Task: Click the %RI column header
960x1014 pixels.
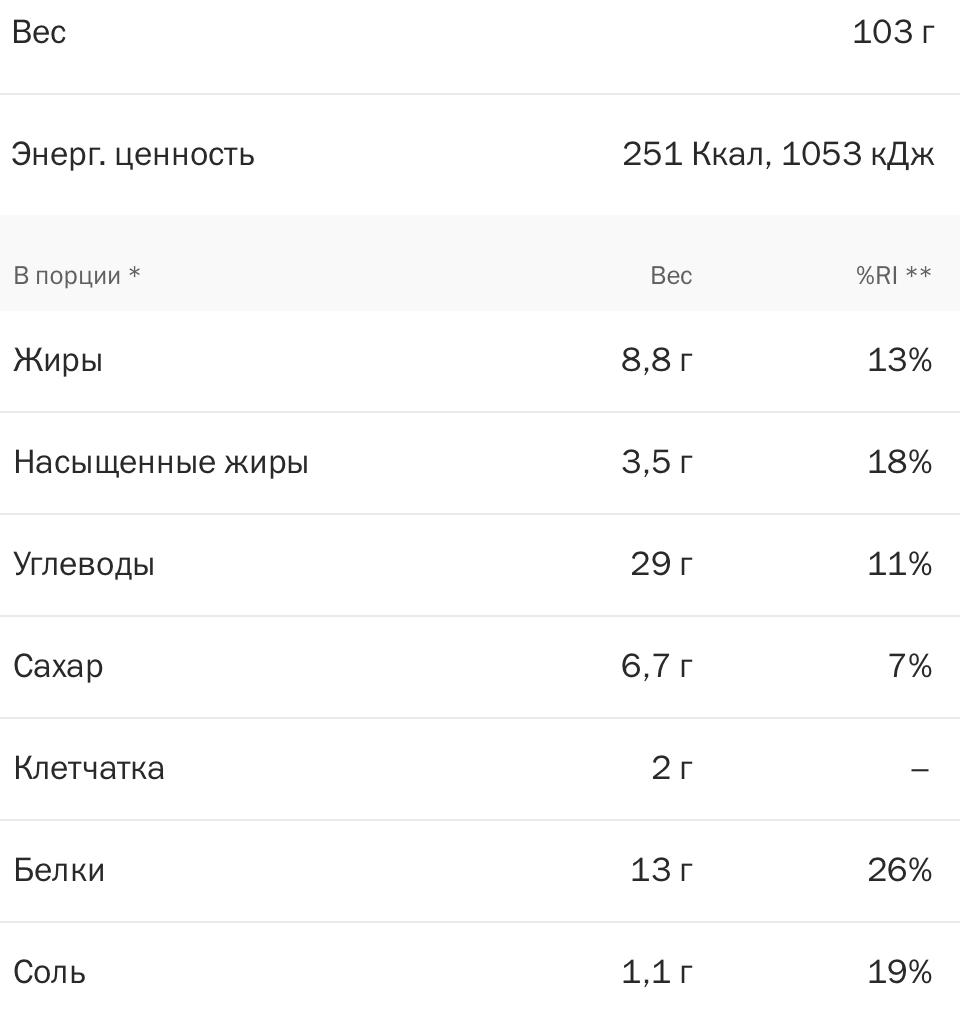Action: point(894,275)
